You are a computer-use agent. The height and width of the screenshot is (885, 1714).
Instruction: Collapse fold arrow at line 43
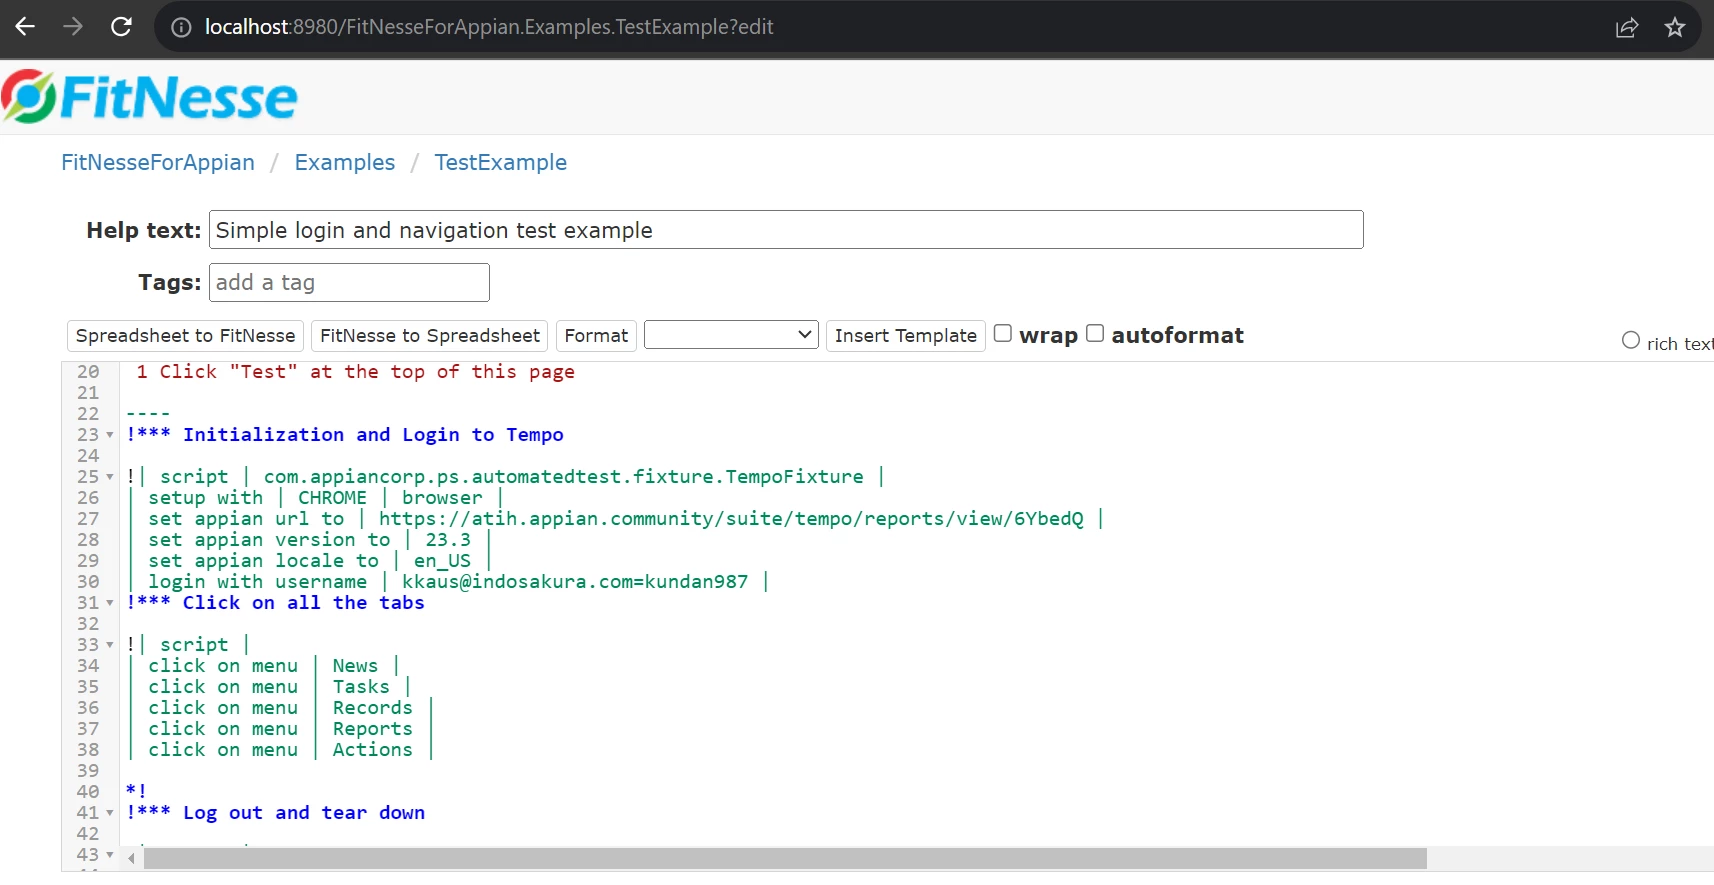110,855
